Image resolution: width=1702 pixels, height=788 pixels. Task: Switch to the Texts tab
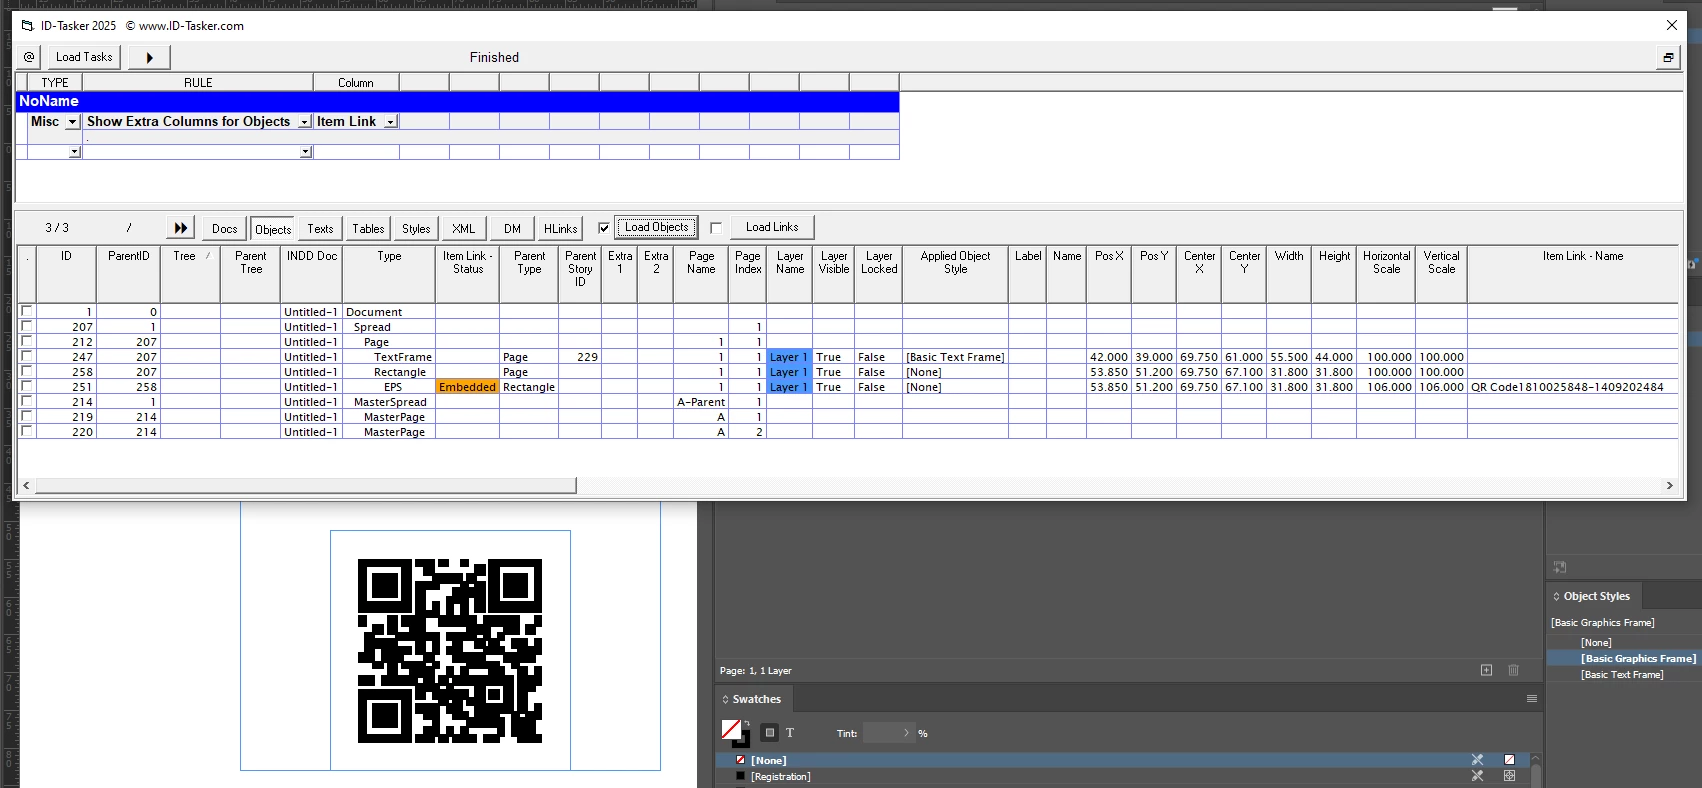(x=320, y=228)
